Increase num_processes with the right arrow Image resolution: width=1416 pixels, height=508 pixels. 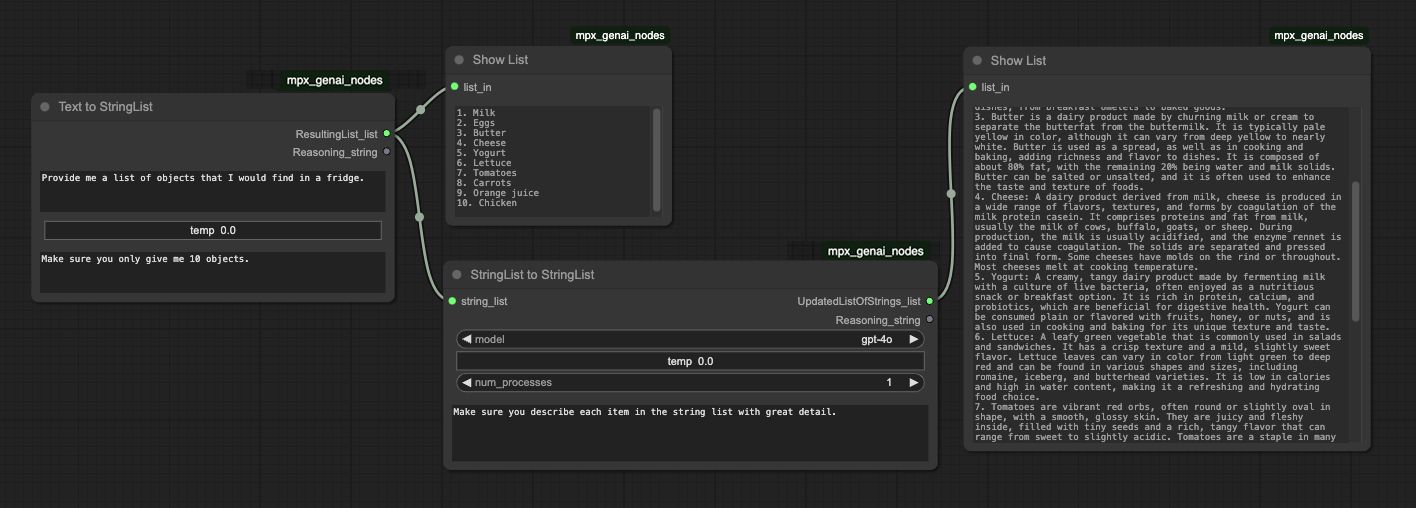coord(914,382)
